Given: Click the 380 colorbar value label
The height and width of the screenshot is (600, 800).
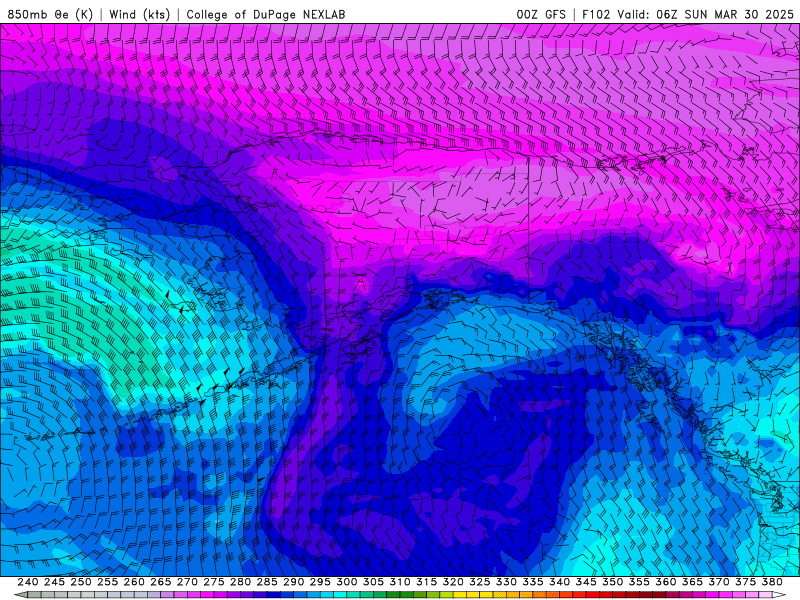Looking at the screenshot, I should click(772, 582).
